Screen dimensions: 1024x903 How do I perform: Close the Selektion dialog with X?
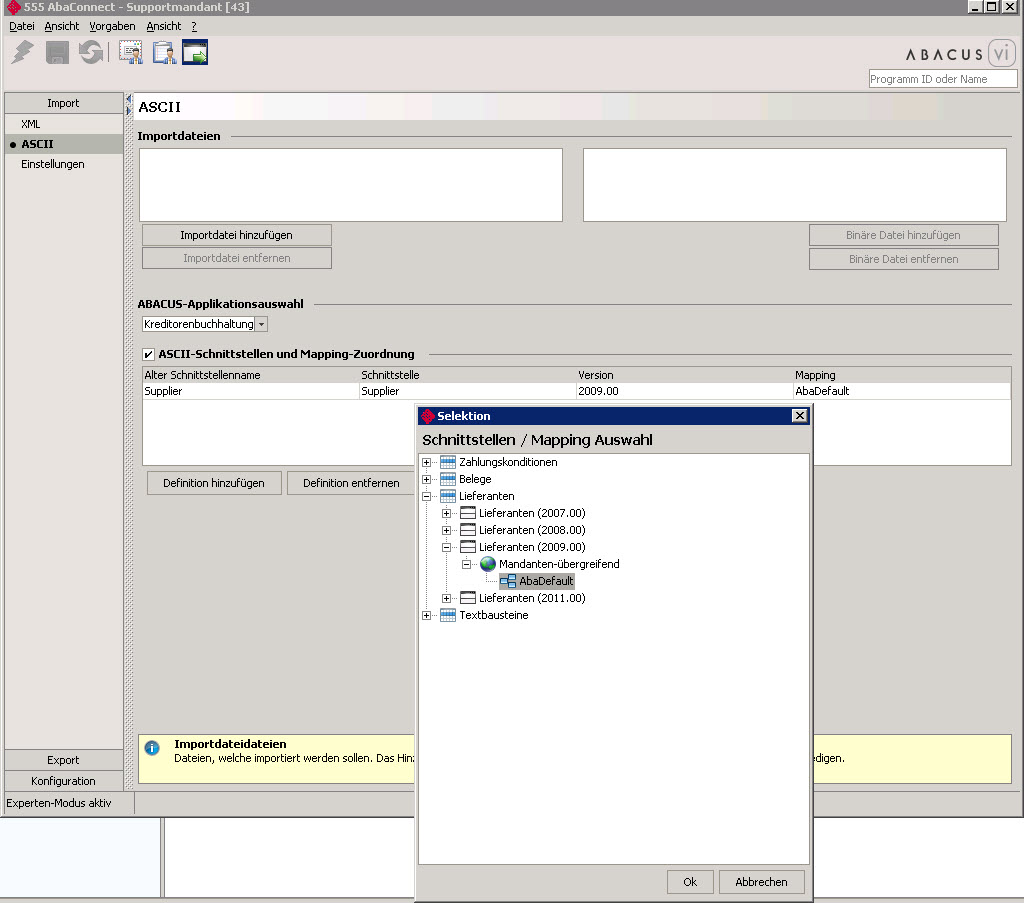[799, 416]
